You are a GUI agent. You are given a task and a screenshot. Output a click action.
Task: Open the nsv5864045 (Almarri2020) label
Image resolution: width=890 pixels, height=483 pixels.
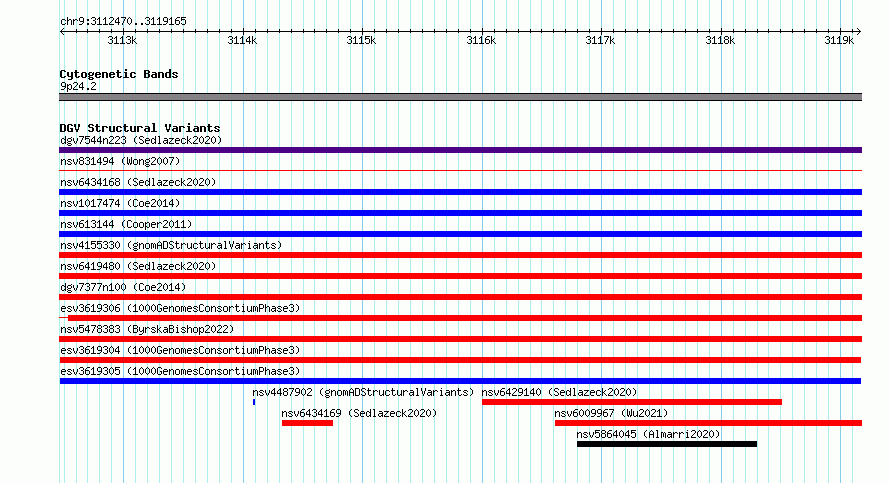pos(648,434)
